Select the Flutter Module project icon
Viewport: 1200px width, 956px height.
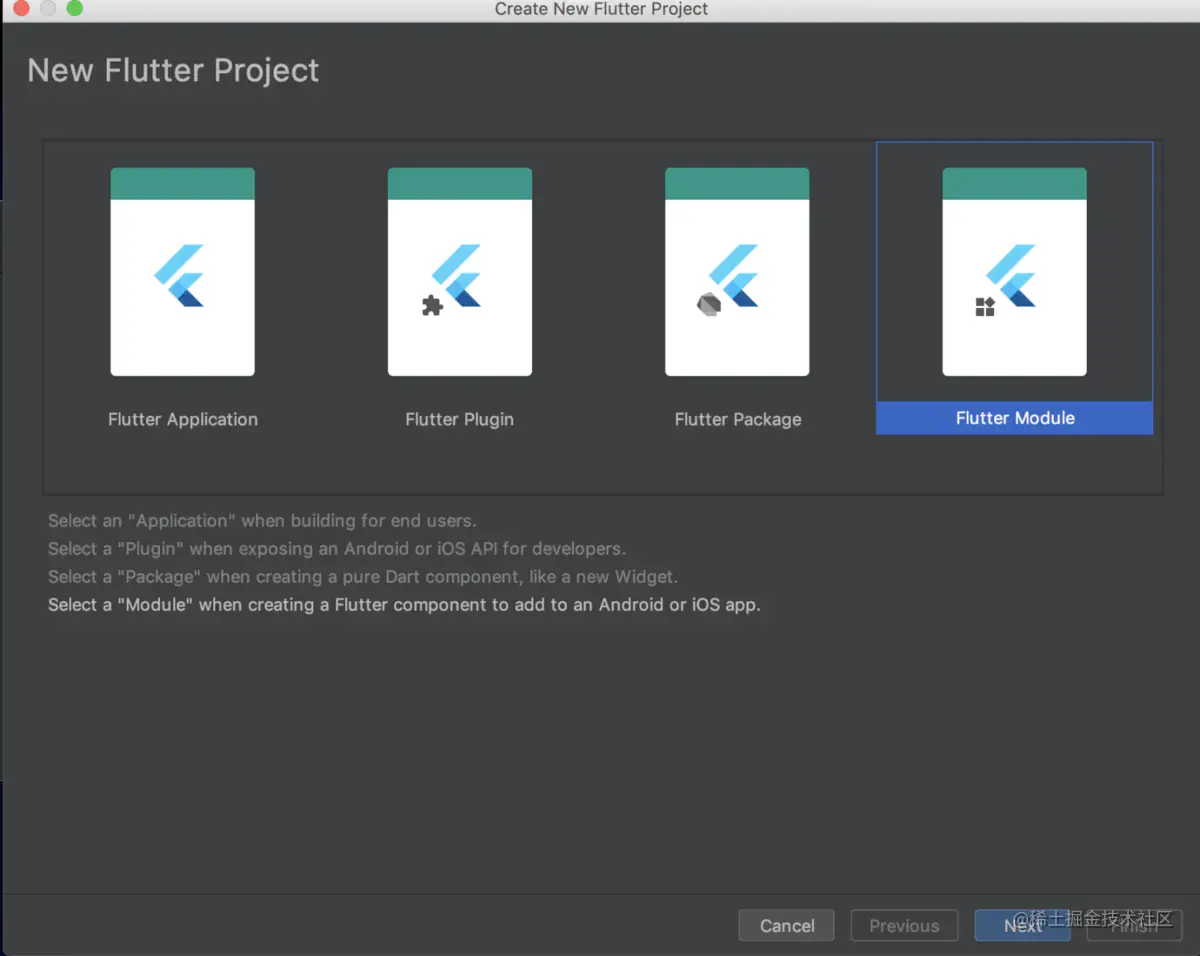coord(1014,272)
